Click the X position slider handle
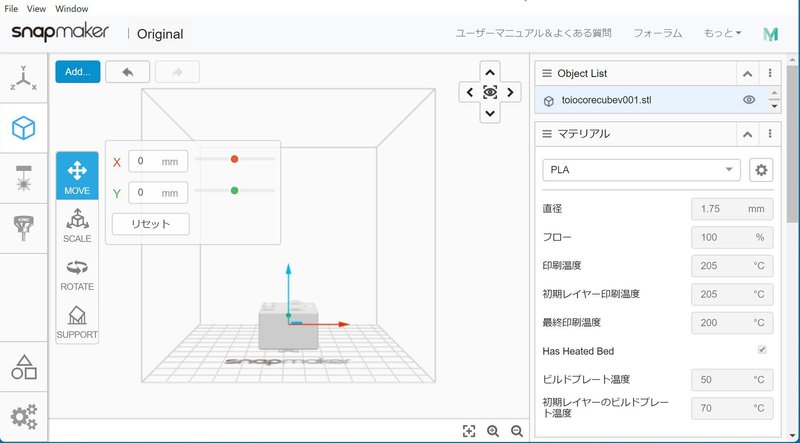 click(234, 159)
